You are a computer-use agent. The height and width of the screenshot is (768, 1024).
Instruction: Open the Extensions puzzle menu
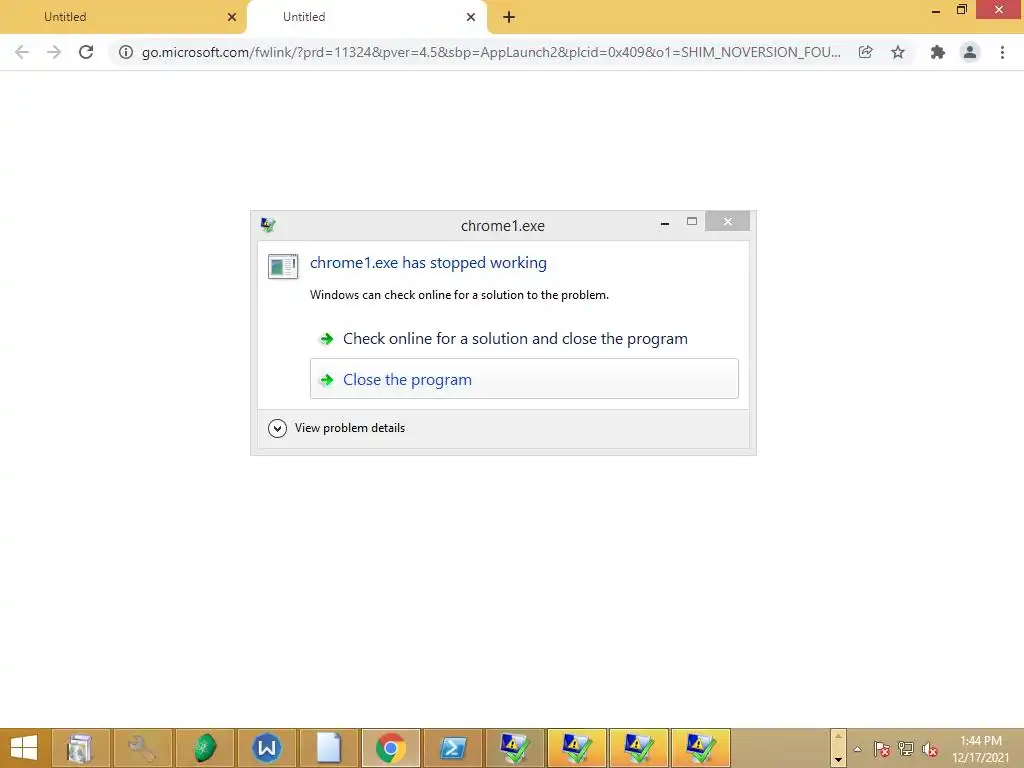click(x=938, y=52)
